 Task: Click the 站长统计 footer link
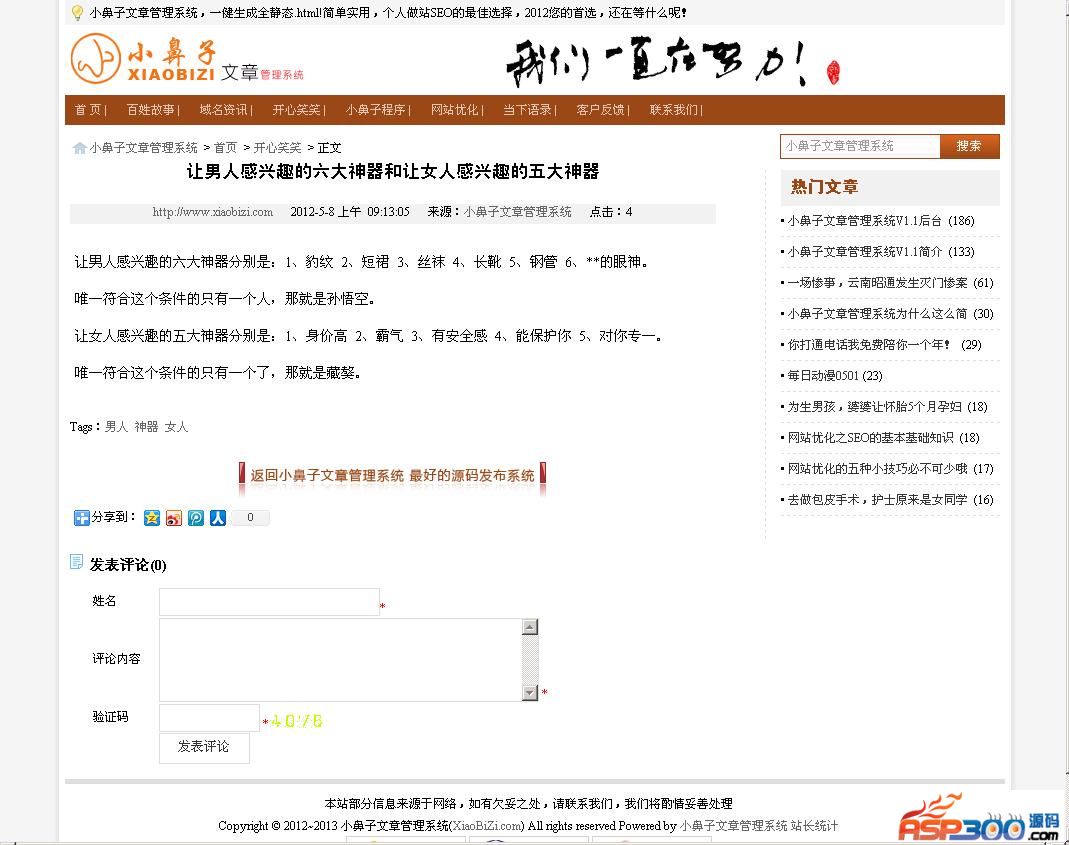tap(814, 826)
